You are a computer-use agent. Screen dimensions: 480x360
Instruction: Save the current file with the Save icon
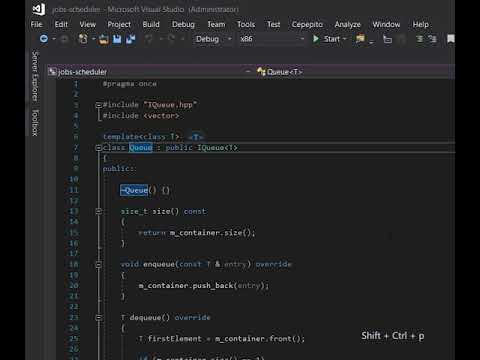pos(117,39)
